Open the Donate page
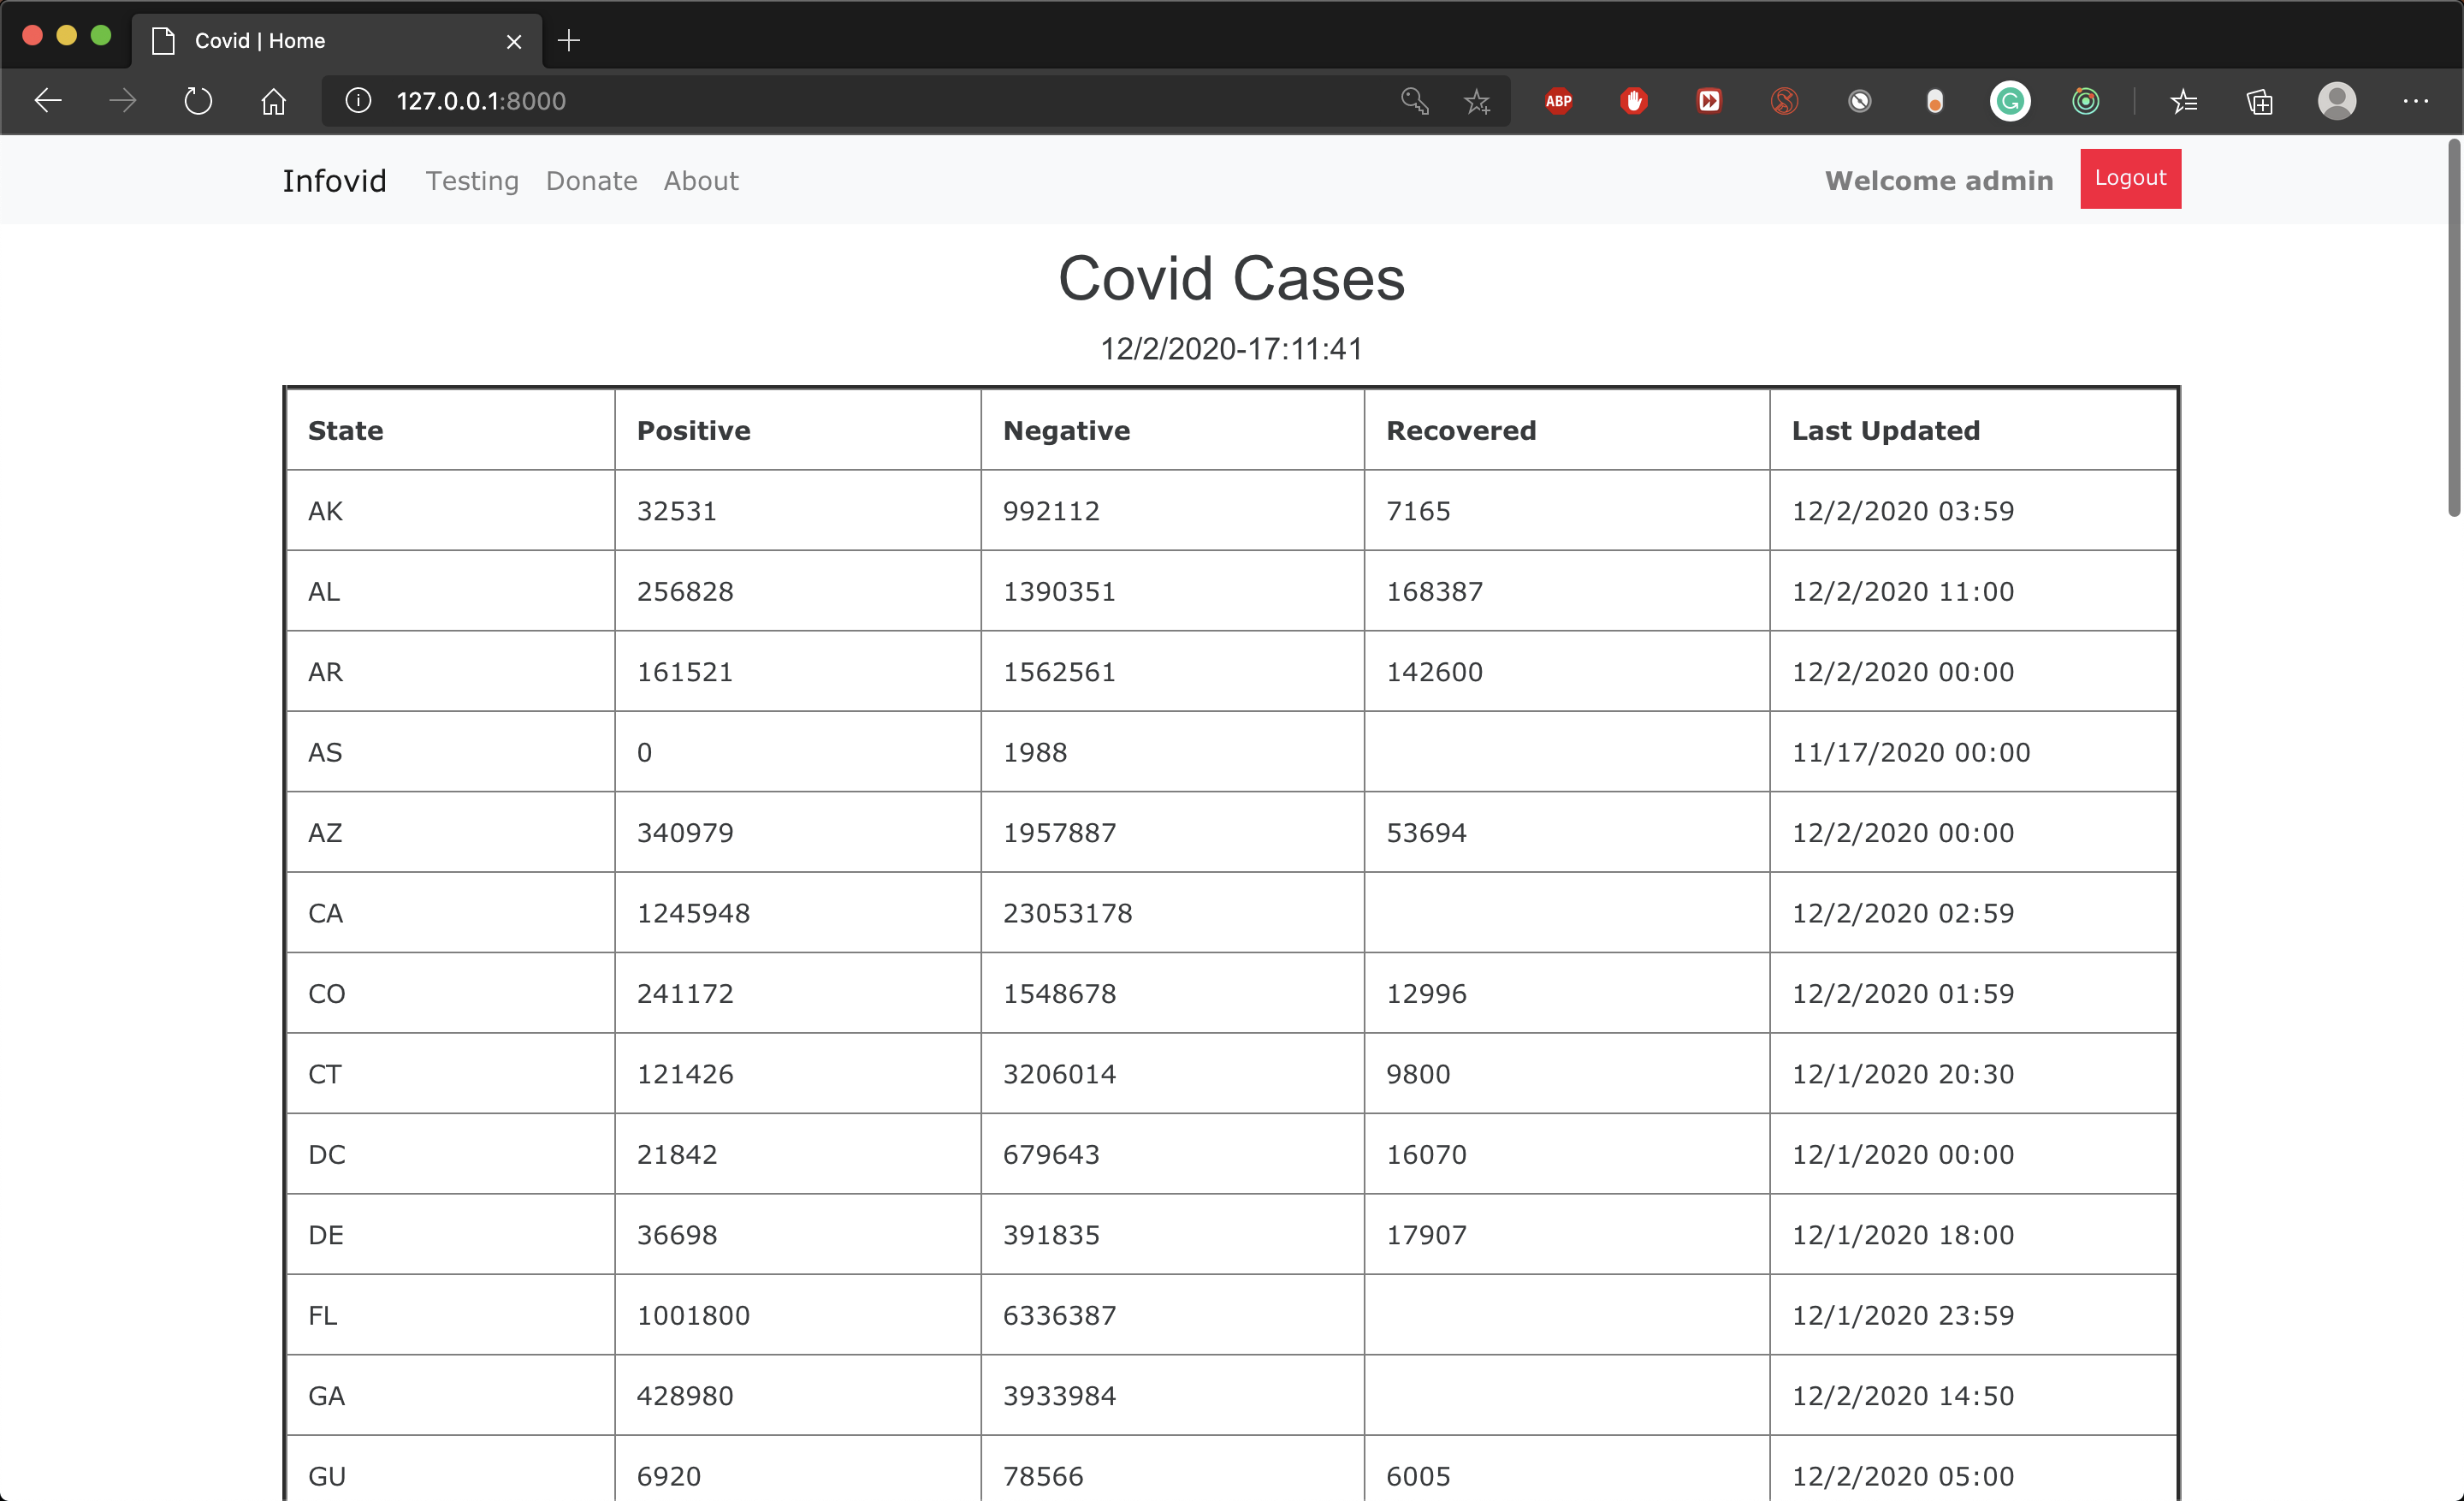2464x1501 pixels. (591, 181)
